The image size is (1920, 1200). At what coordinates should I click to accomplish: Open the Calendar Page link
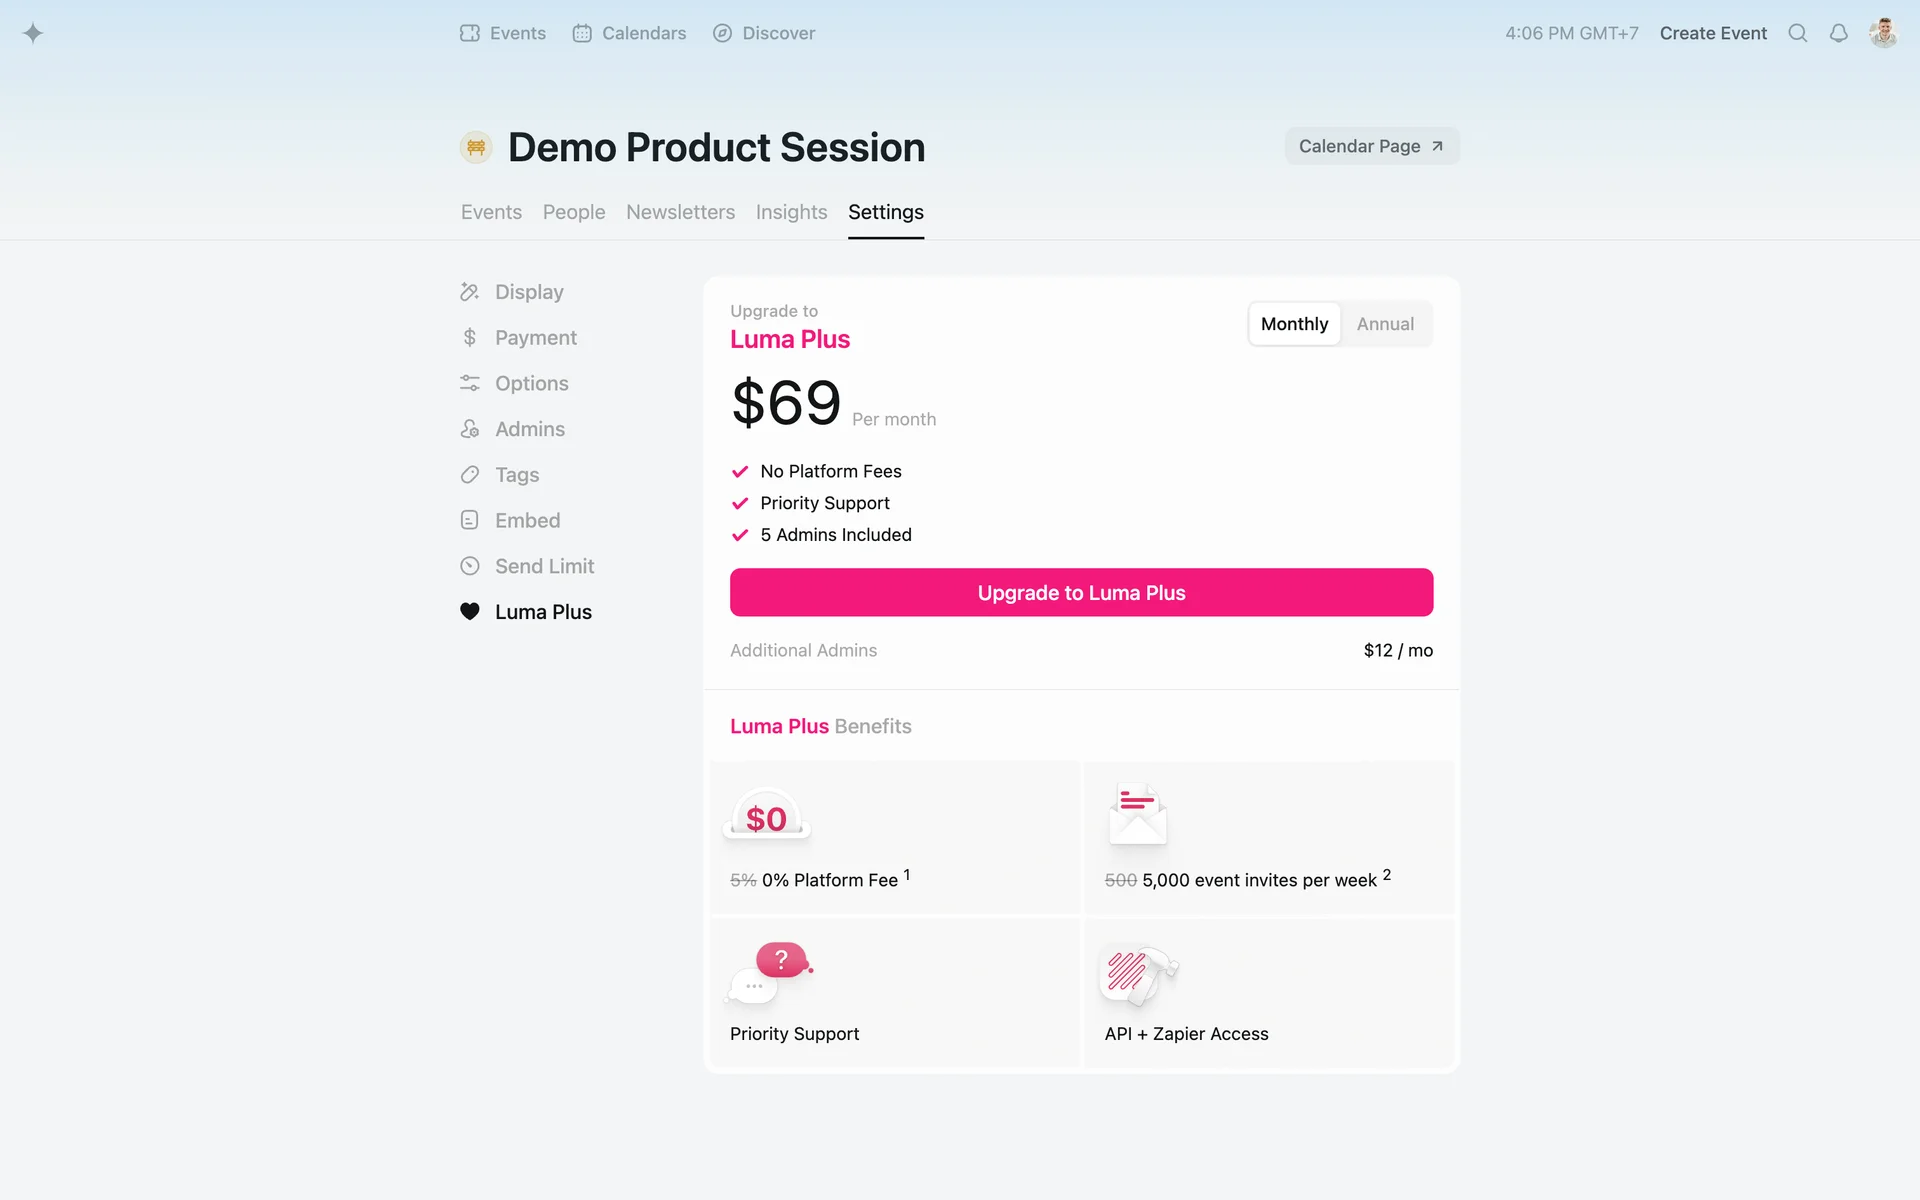(x=1371, y=146)
